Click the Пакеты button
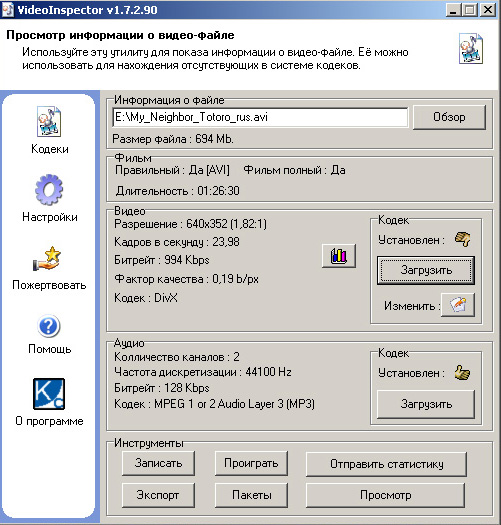501x525 pixels. (x=252, y=495)
